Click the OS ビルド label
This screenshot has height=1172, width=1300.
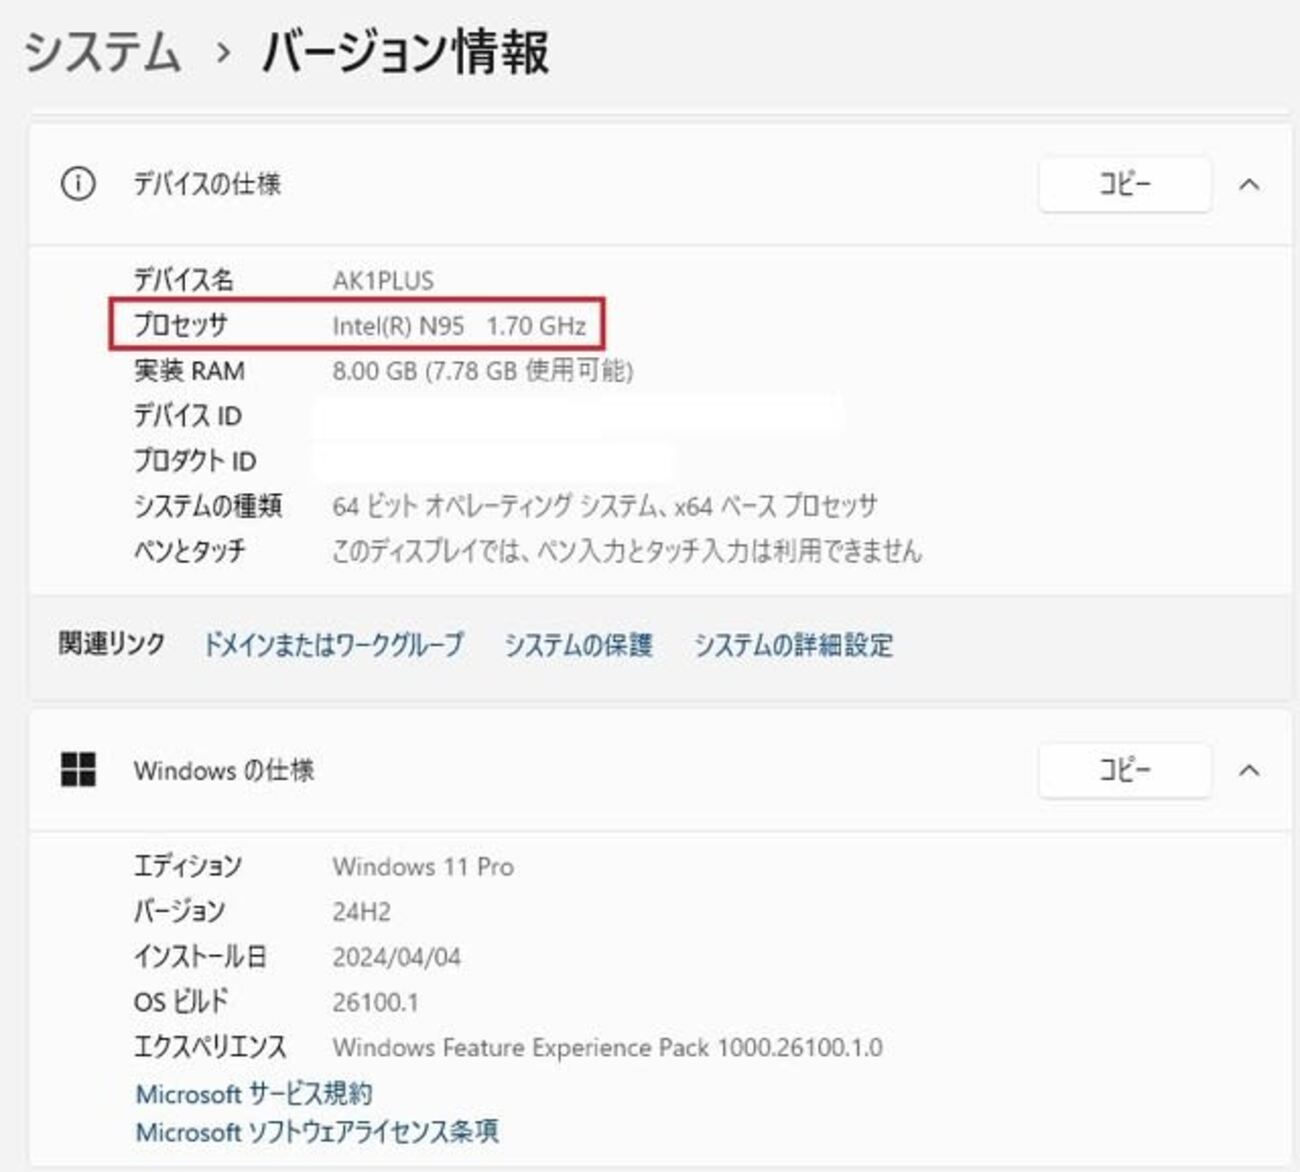182,1002
